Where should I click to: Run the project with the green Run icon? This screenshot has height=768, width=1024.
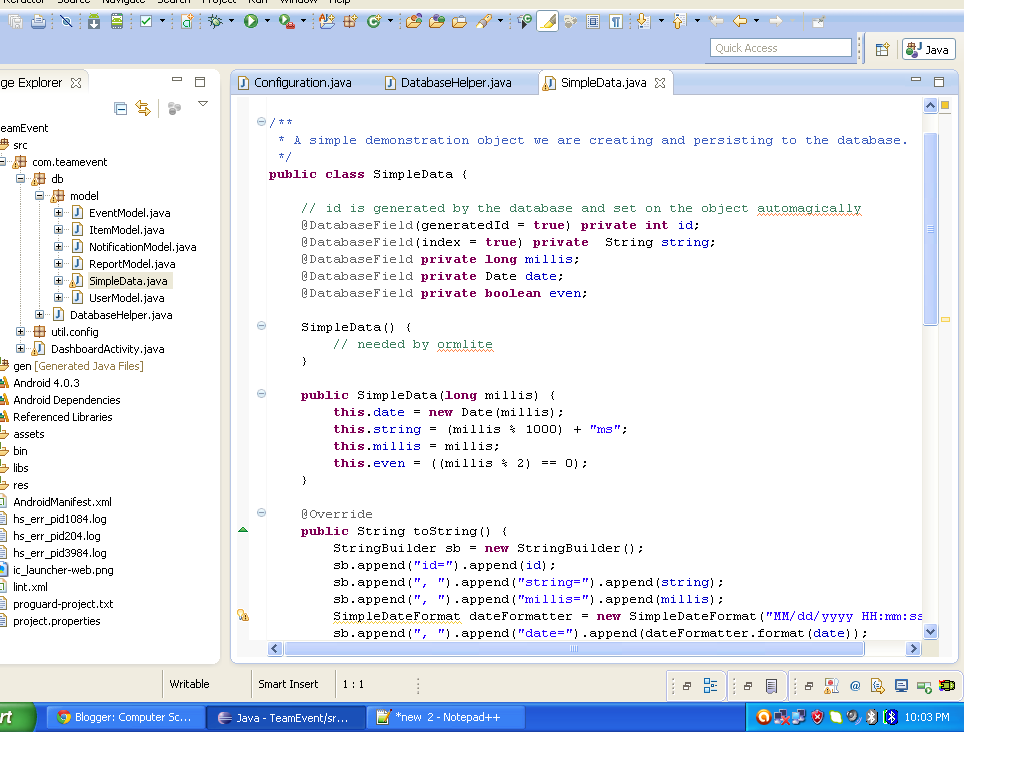pyautogui.click(x=251, y=22)
